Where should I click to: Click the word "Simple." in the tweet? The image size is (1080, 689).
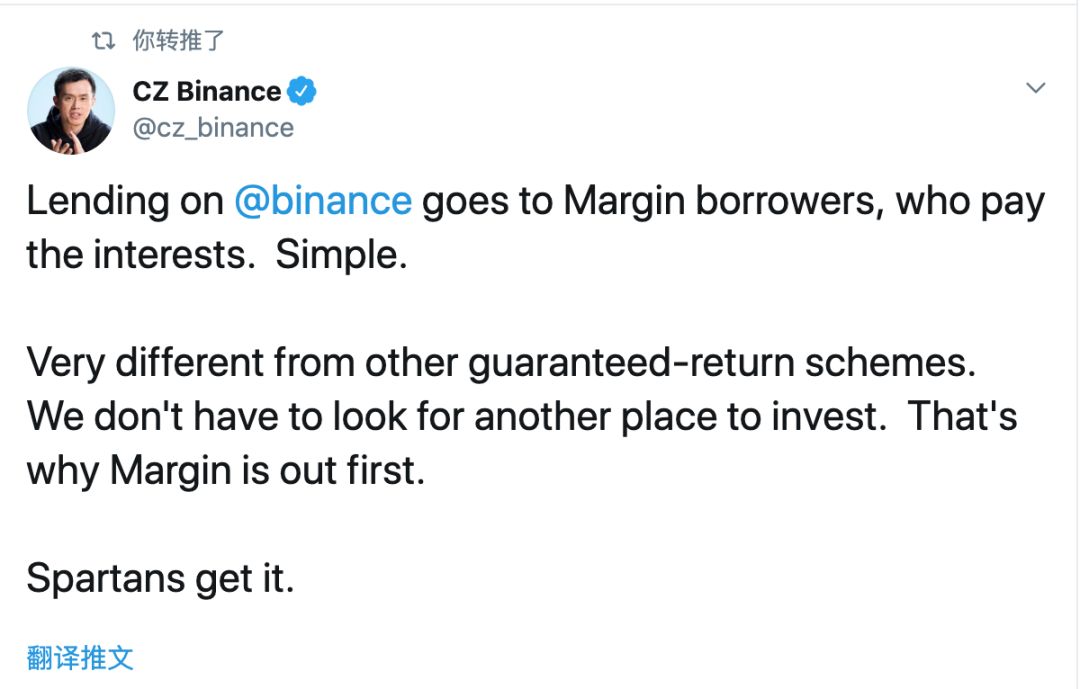click(x=342, y=256)
